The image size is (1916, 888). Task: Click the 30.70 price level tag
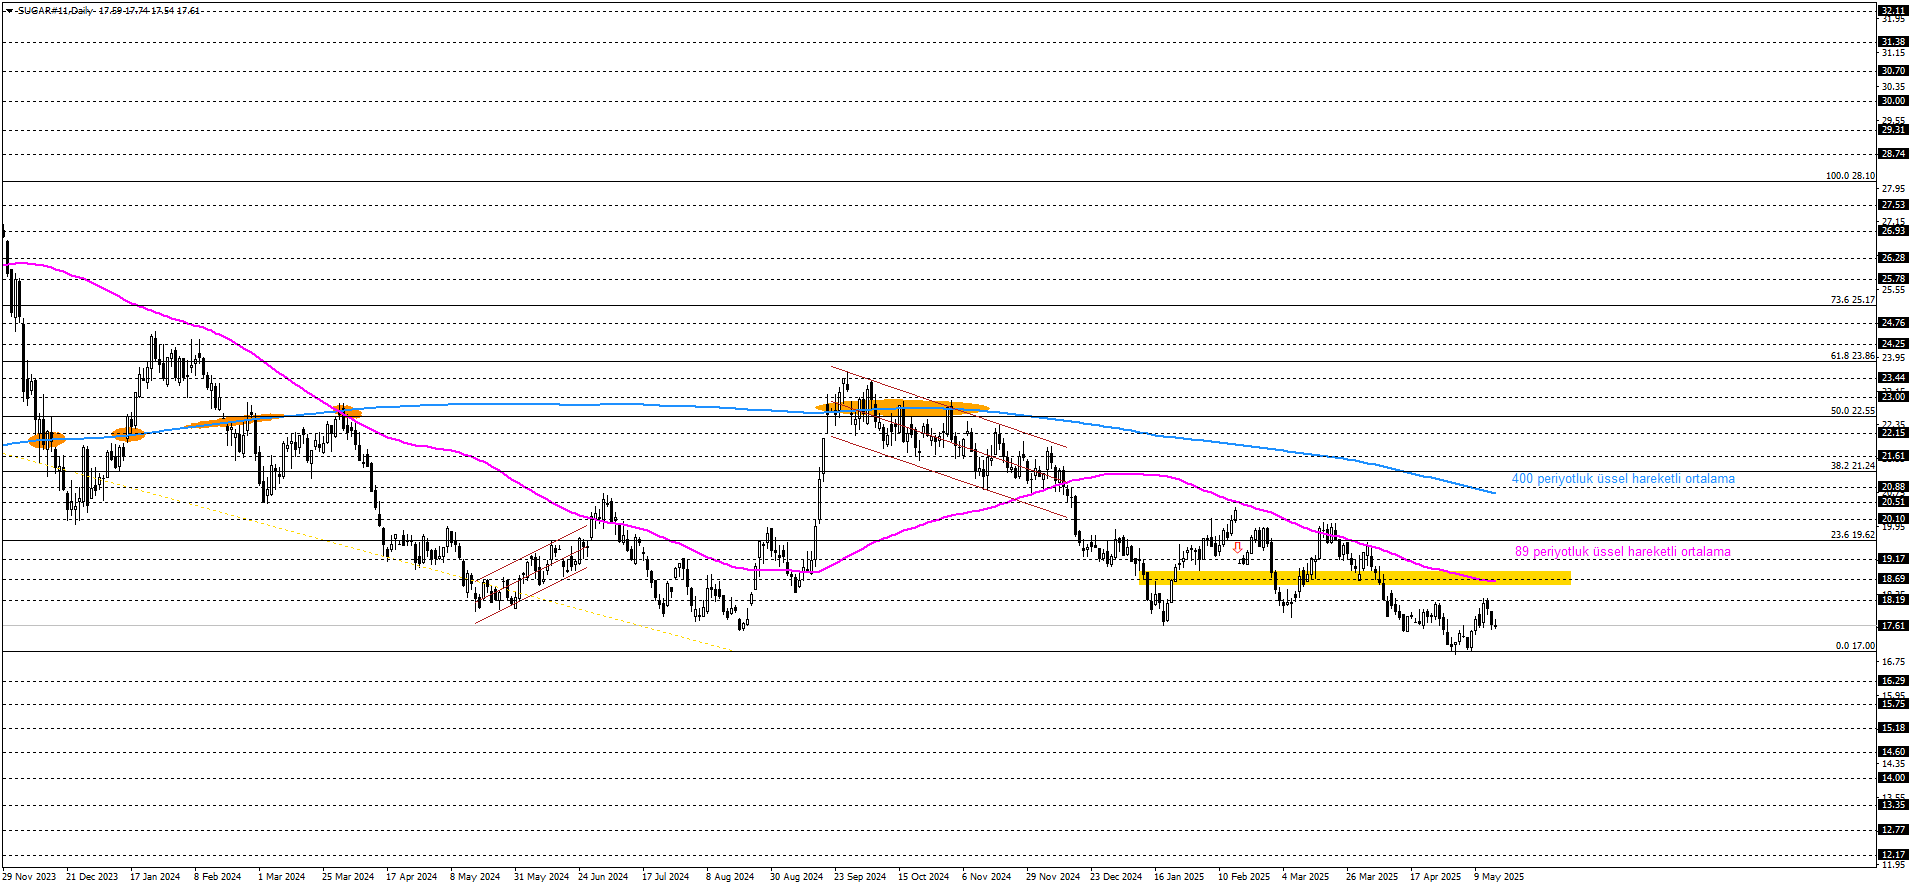pos(1893,71)
